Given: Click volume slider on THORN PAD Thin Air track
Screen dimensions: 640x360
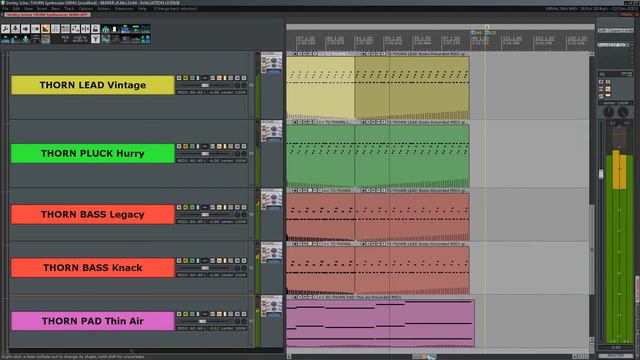Looking at the screenshot, I should 202,321.
